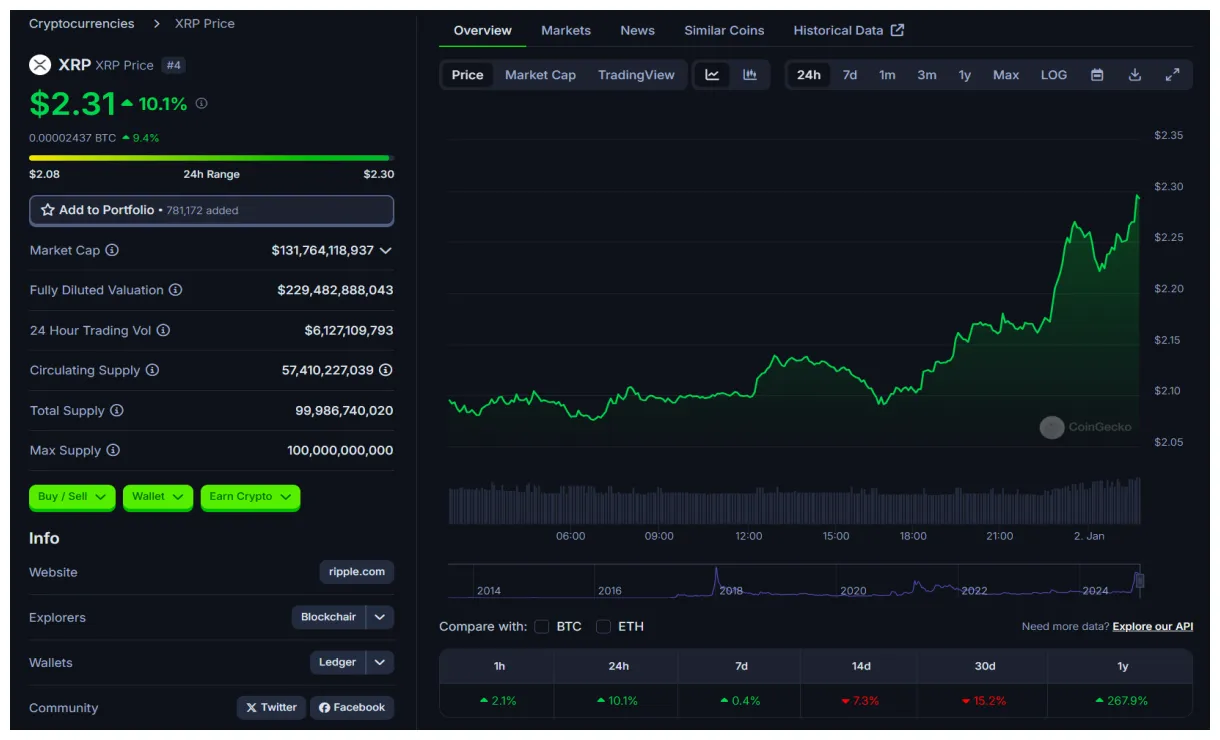Switch to the Markets tab
Viewport: 1220px width, 740px height.
pos(566,30)
